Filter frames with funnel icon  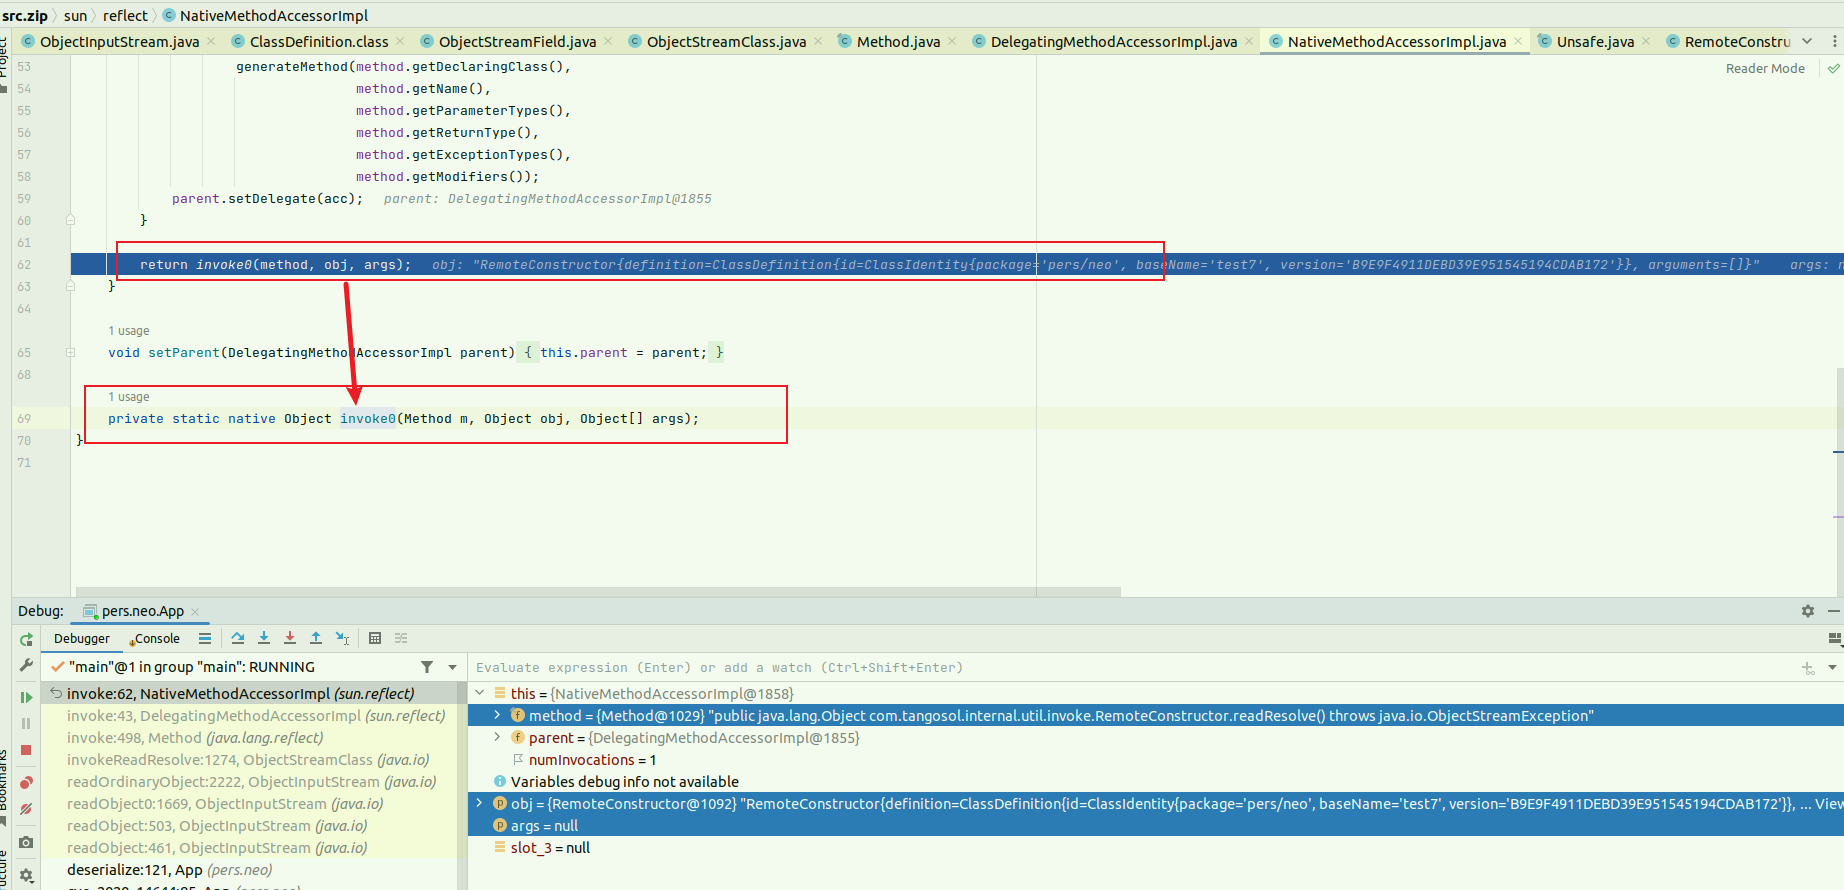427,667
